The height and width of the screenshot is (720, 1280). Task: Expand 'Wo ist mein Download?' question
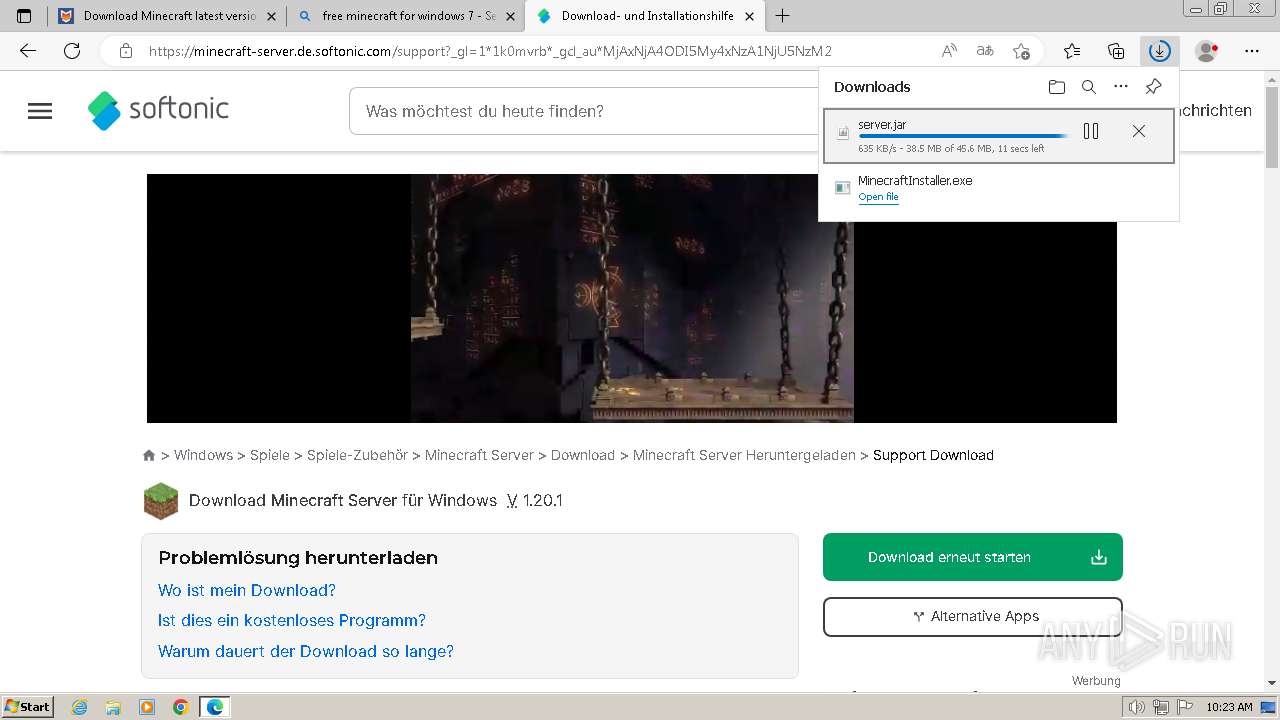[247, 590]
